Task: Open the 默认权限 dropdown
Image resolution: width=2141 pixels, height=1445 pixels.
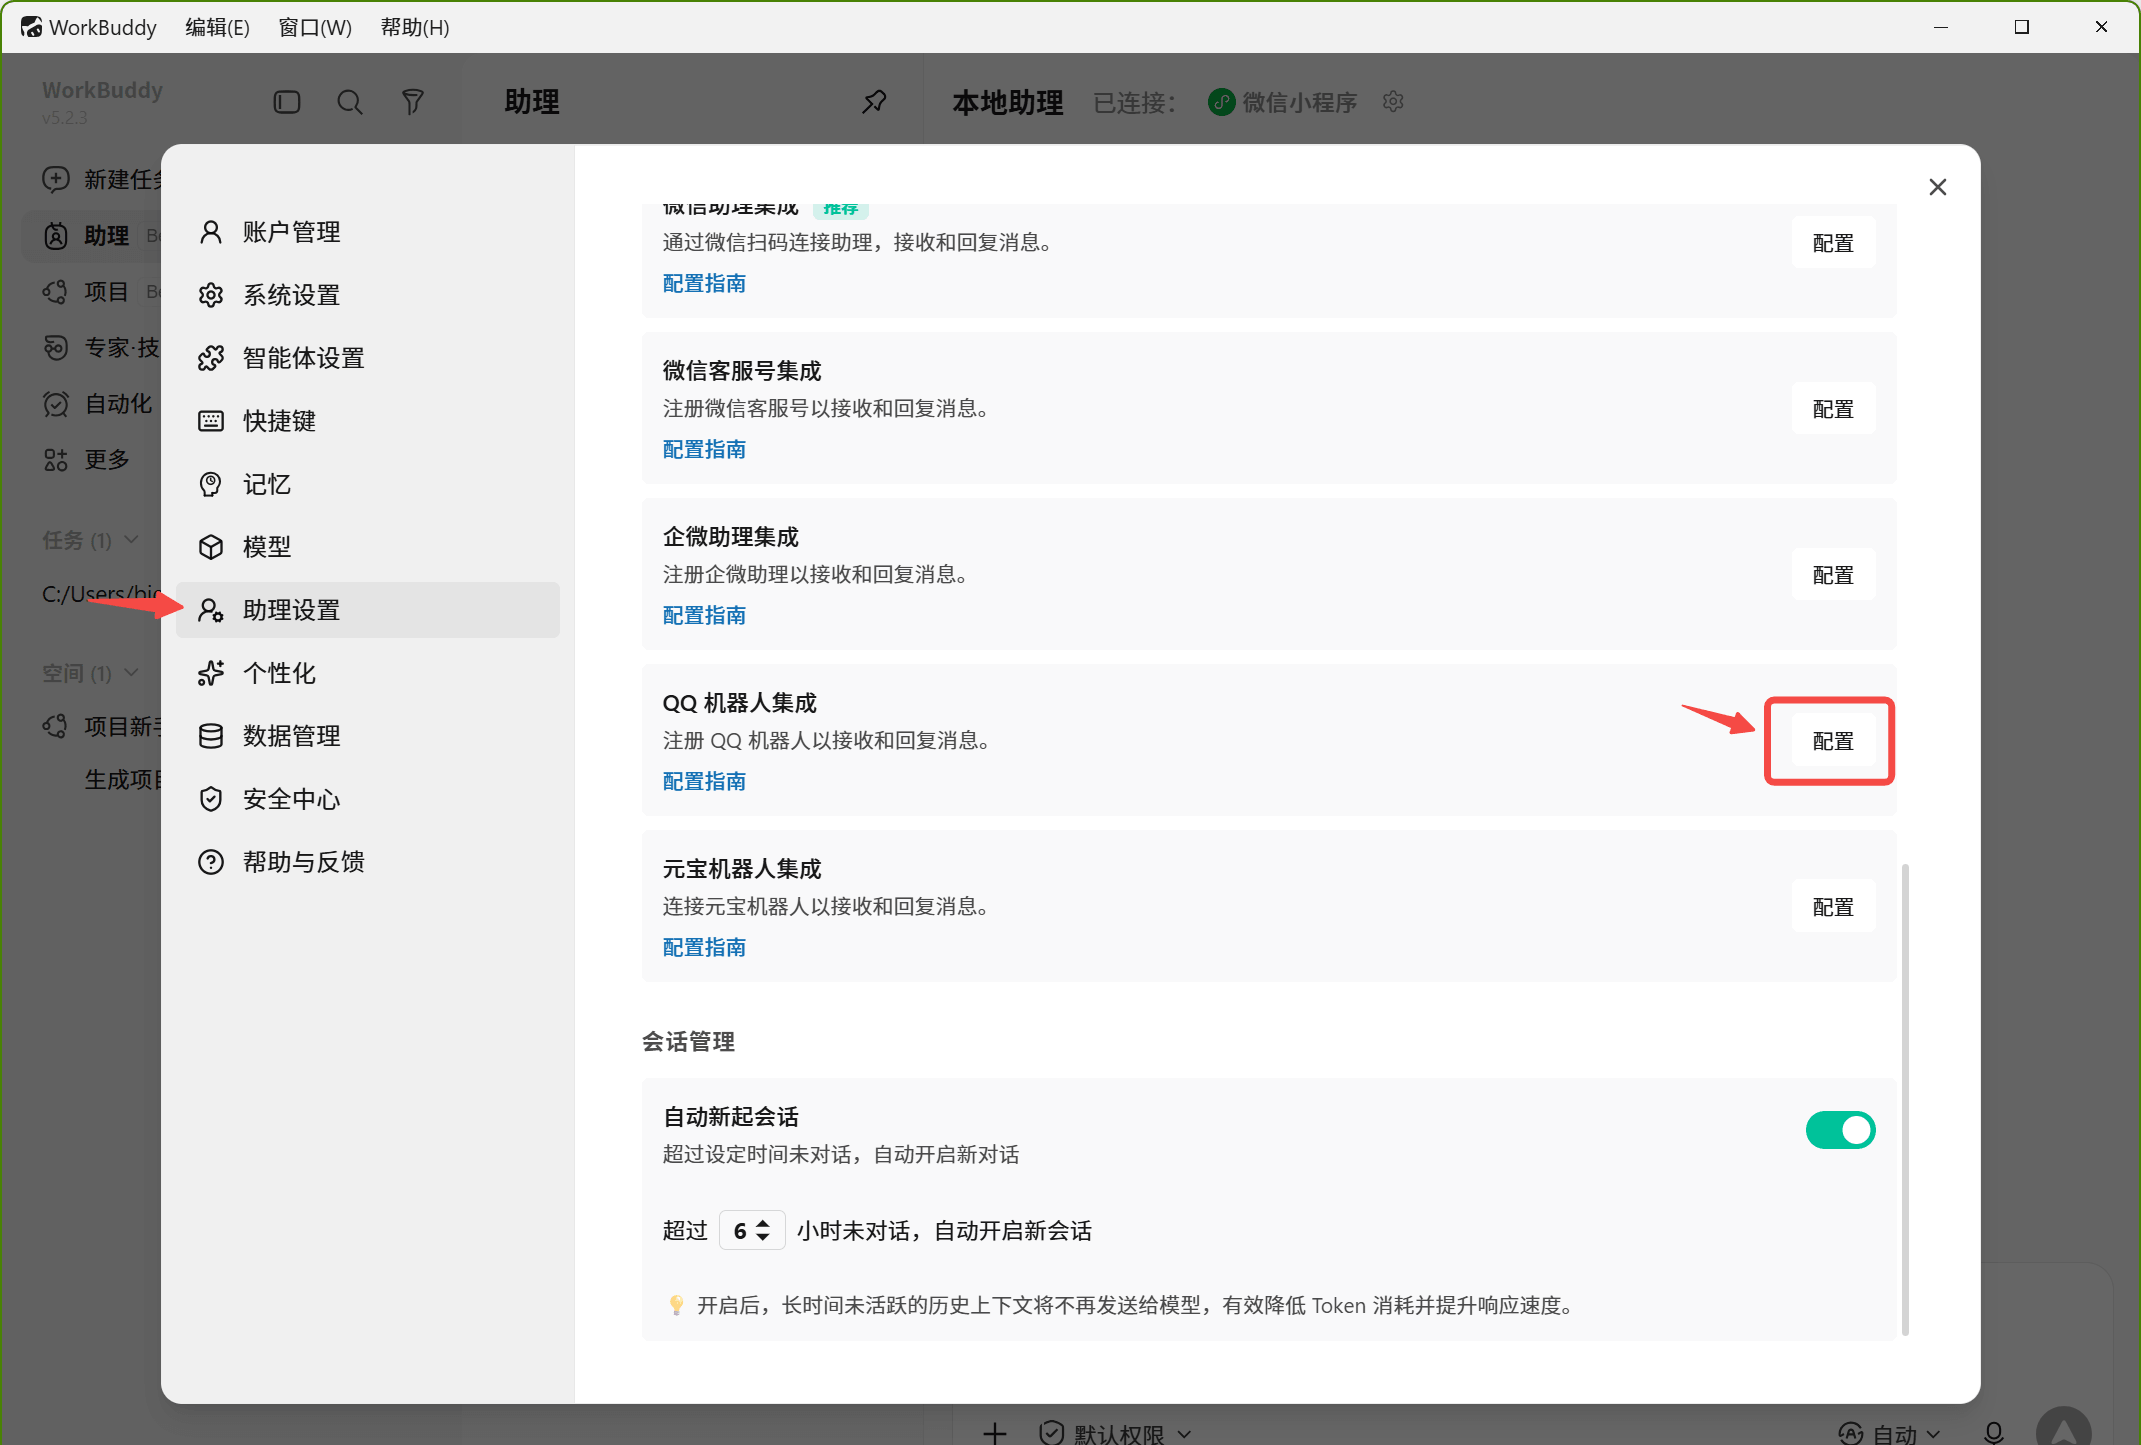Action: 1116,1433
